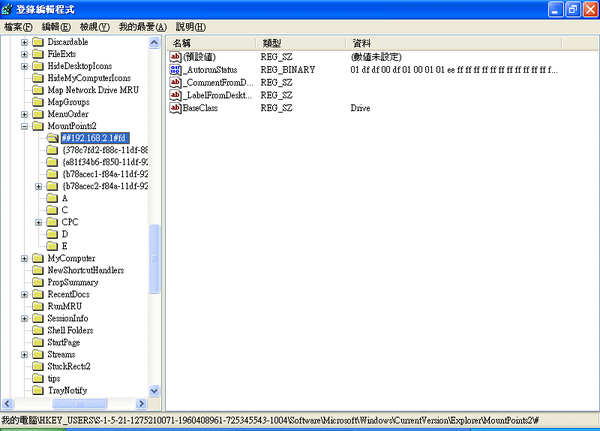Click the registry path in status bar
Viewport: 600px width, 431px height.
270,420
